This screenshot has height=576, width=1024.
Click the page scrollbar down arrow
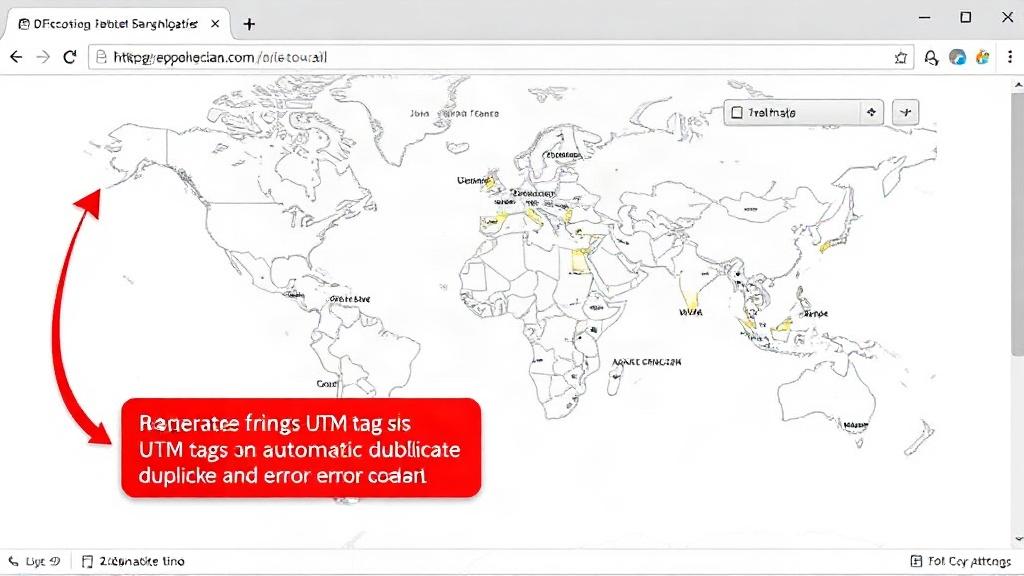click(x=1018, y=539)
